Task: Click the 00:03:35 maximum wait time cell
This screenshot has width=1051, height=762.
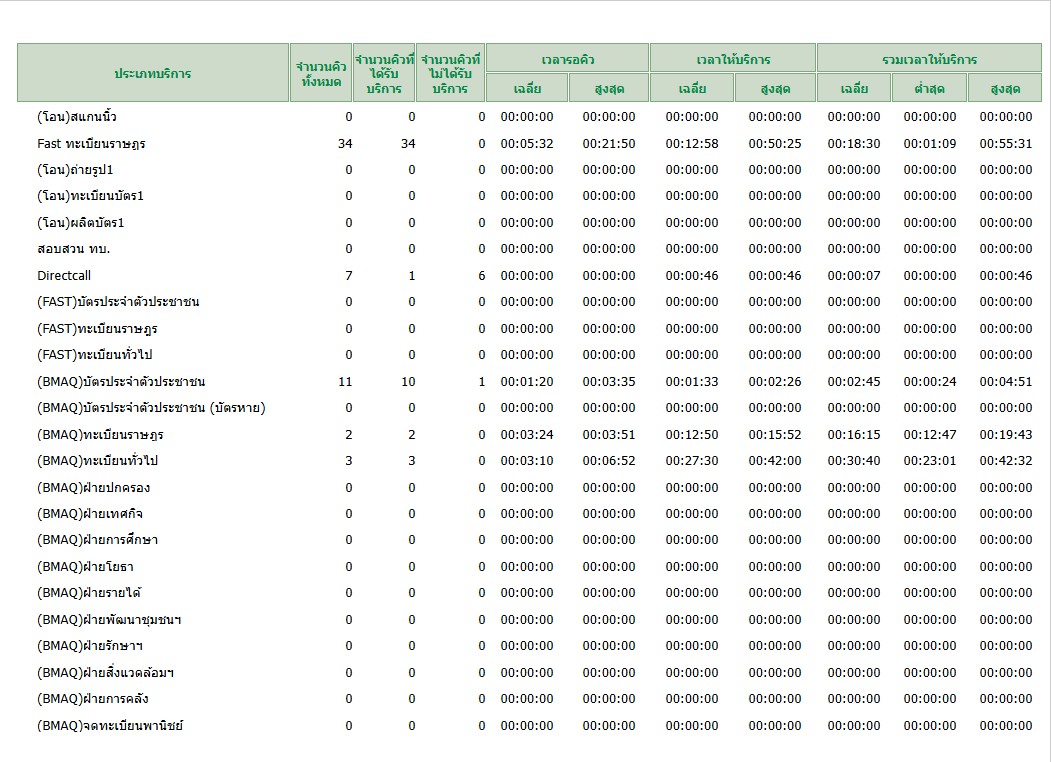Action: [x=609, y=381]
